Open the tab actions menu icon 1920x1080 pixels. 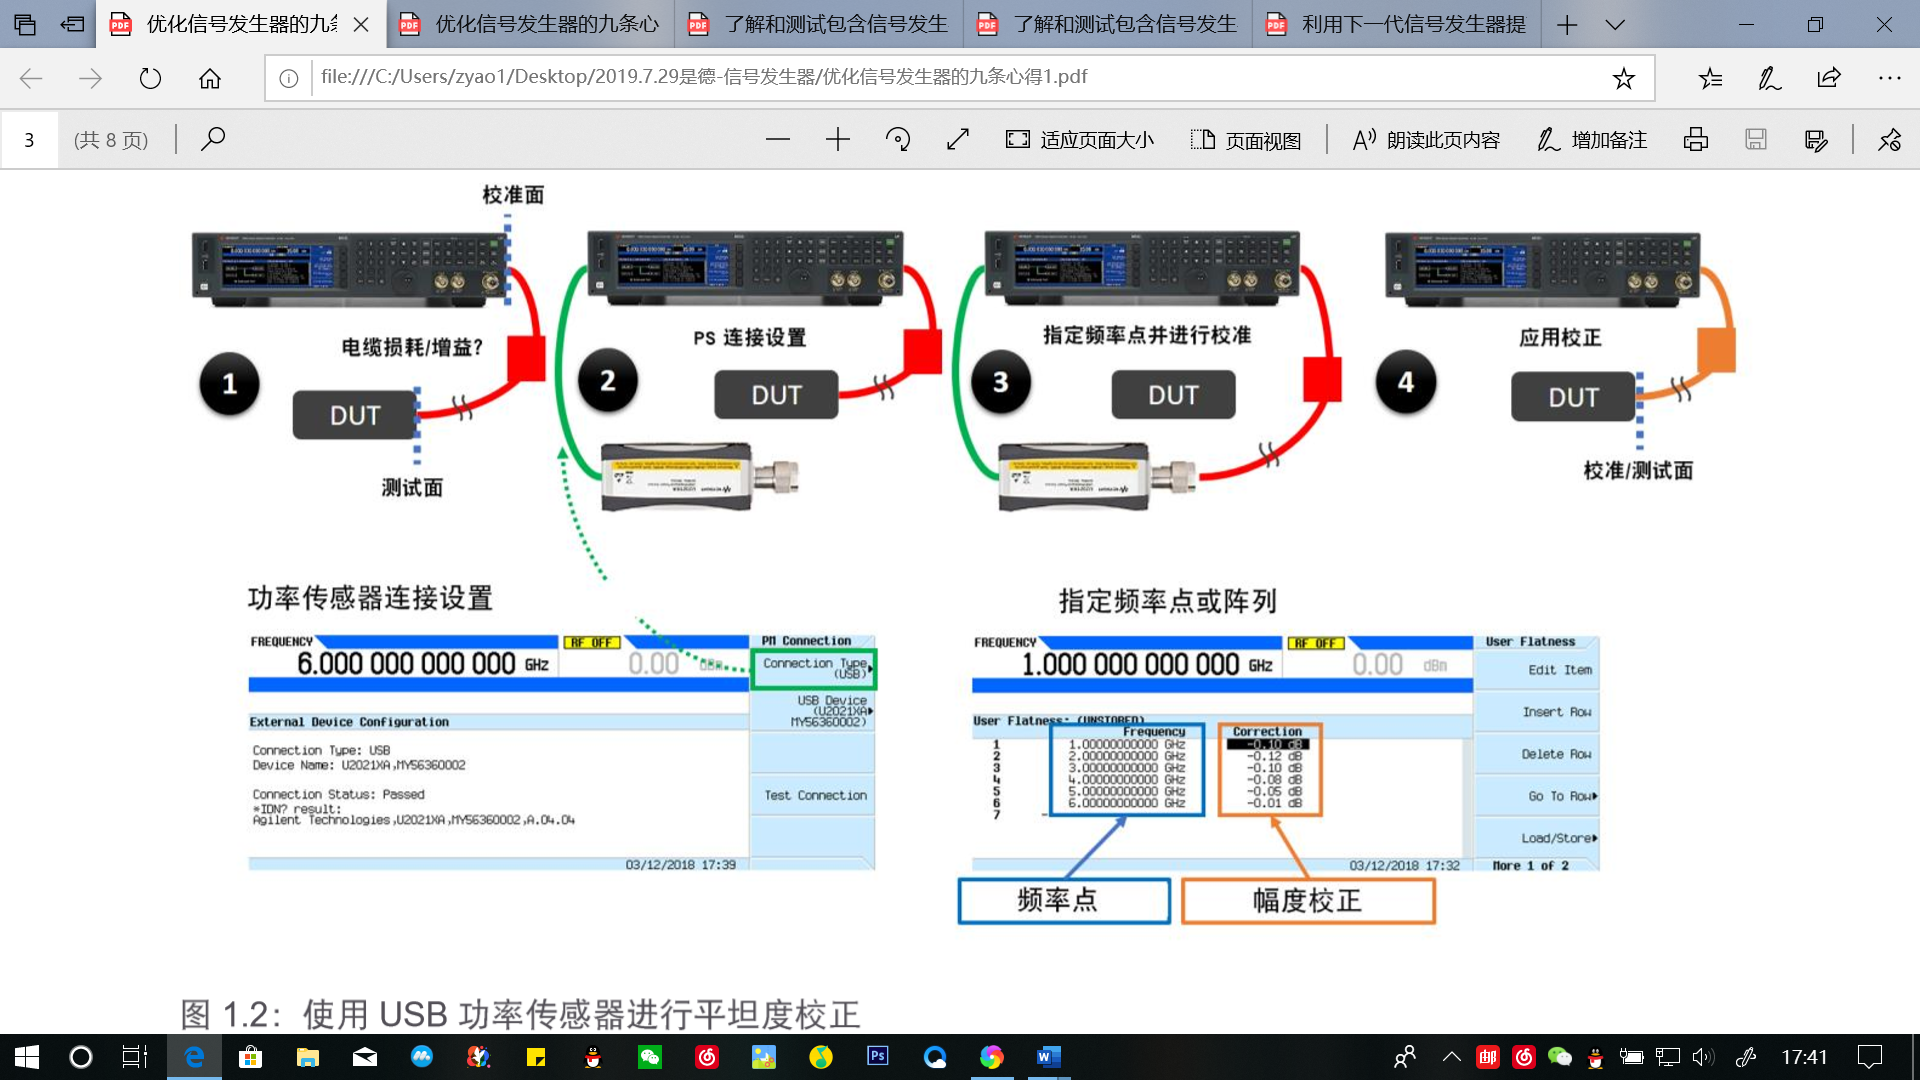click(x=25, y=24)
